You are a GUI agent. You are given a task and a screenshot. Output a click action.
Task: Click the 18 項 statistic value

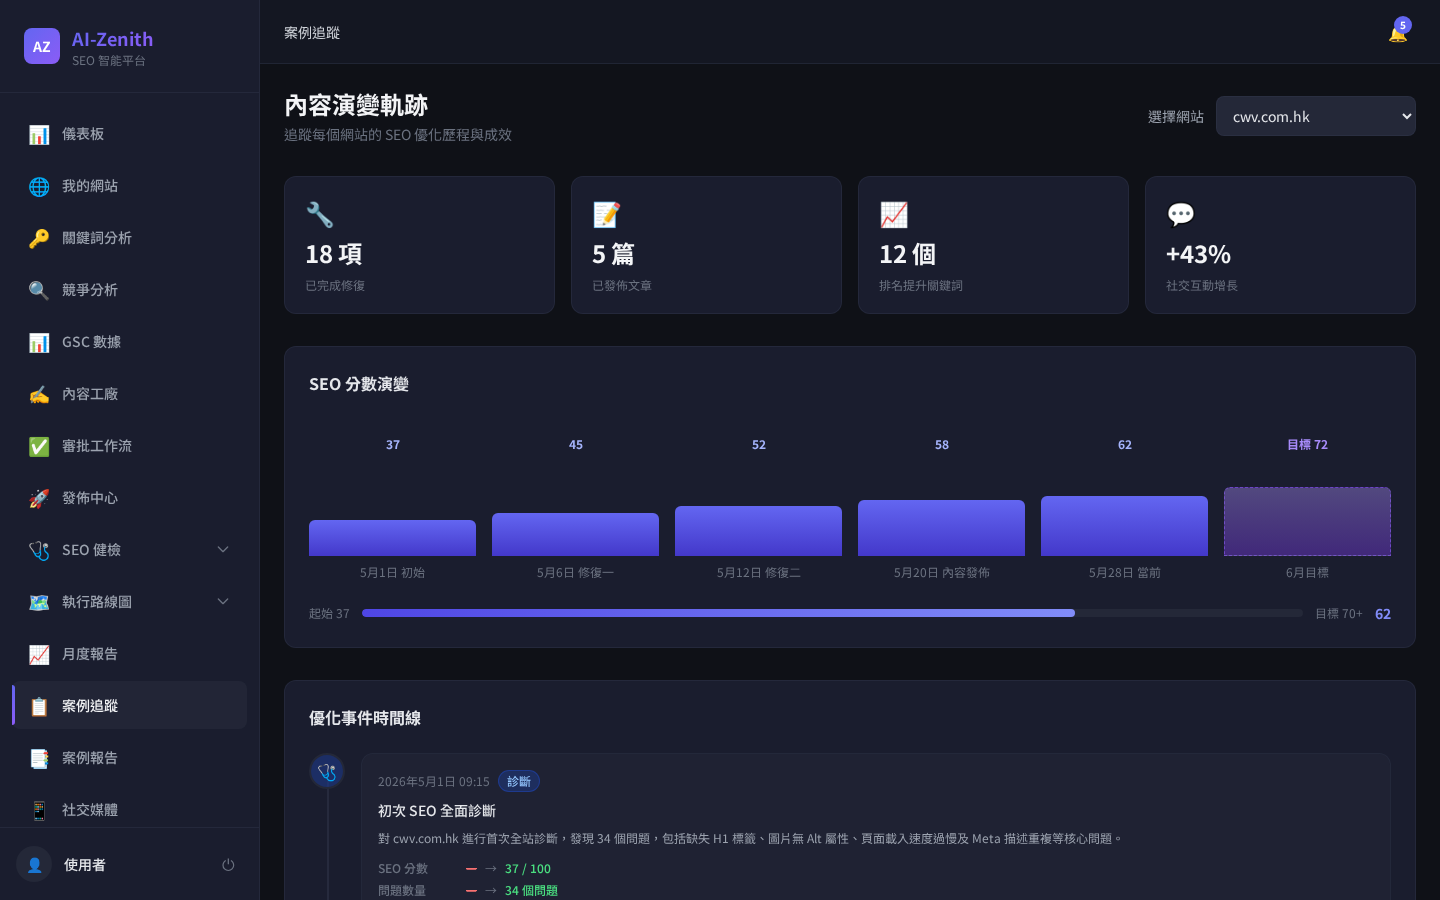coord(334,254)
